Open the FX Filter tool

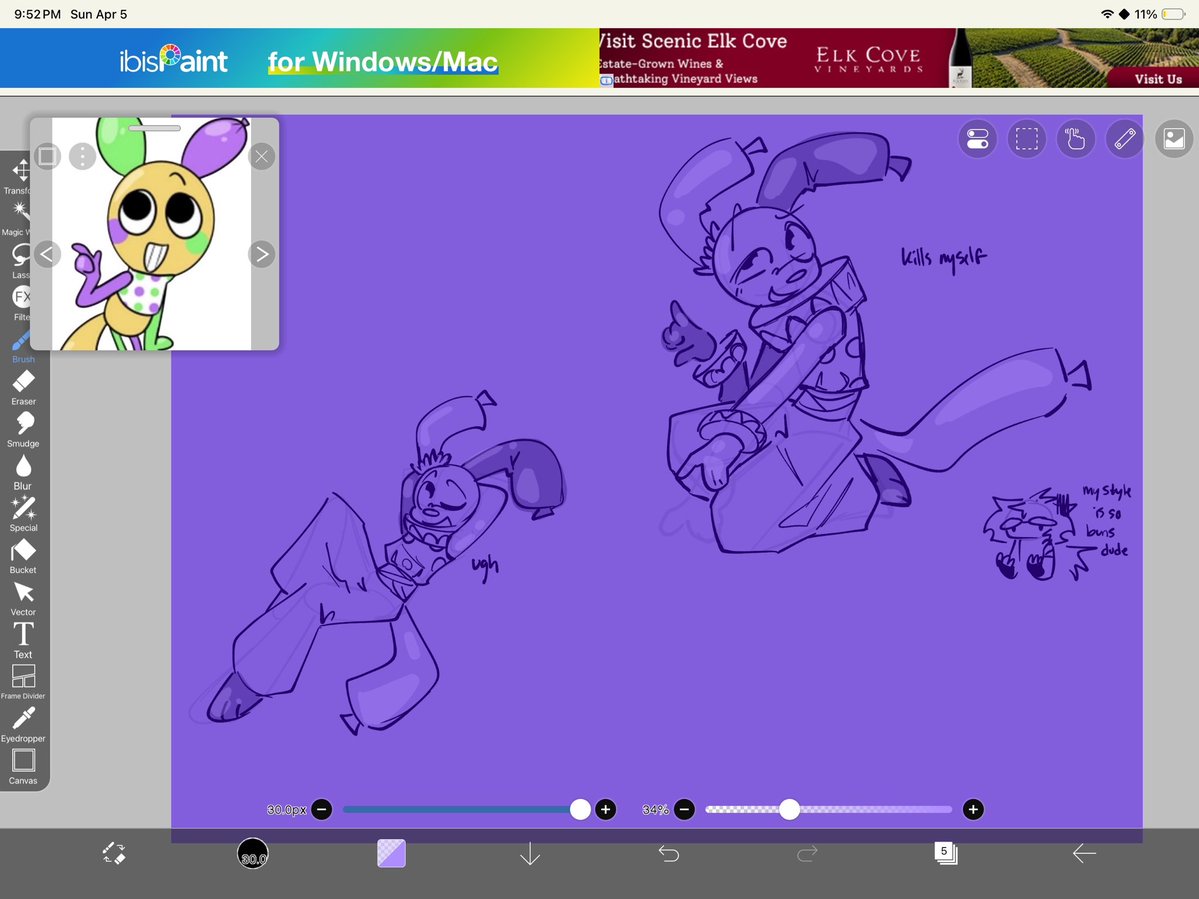[x=21, y=303]
